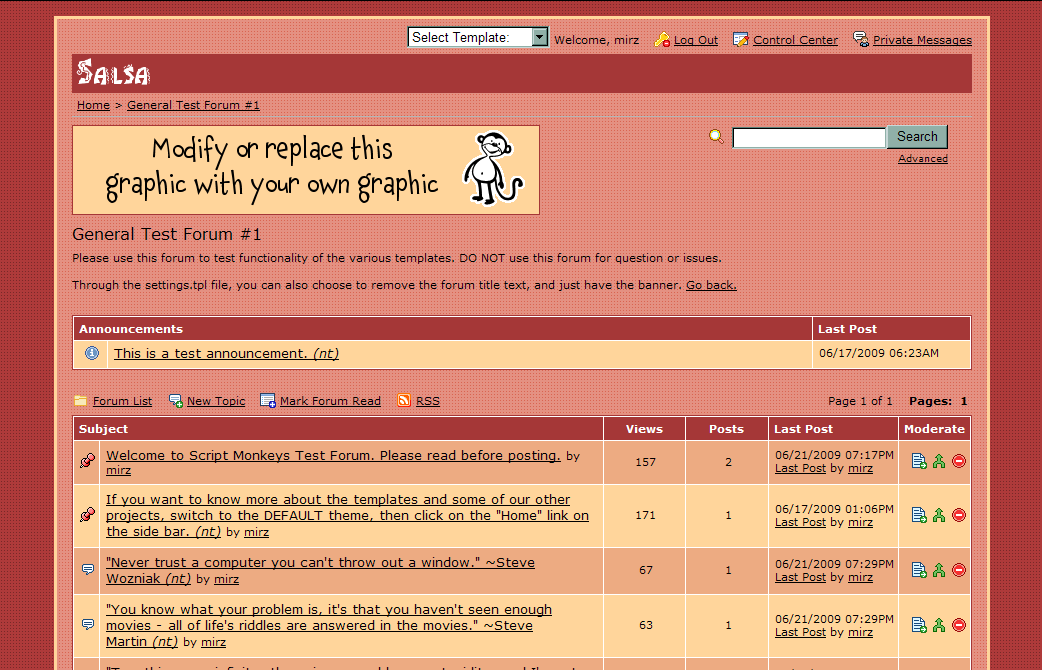Click the move topic icon for the Welcome topic
1042x670 pixels.
[919, 461]
